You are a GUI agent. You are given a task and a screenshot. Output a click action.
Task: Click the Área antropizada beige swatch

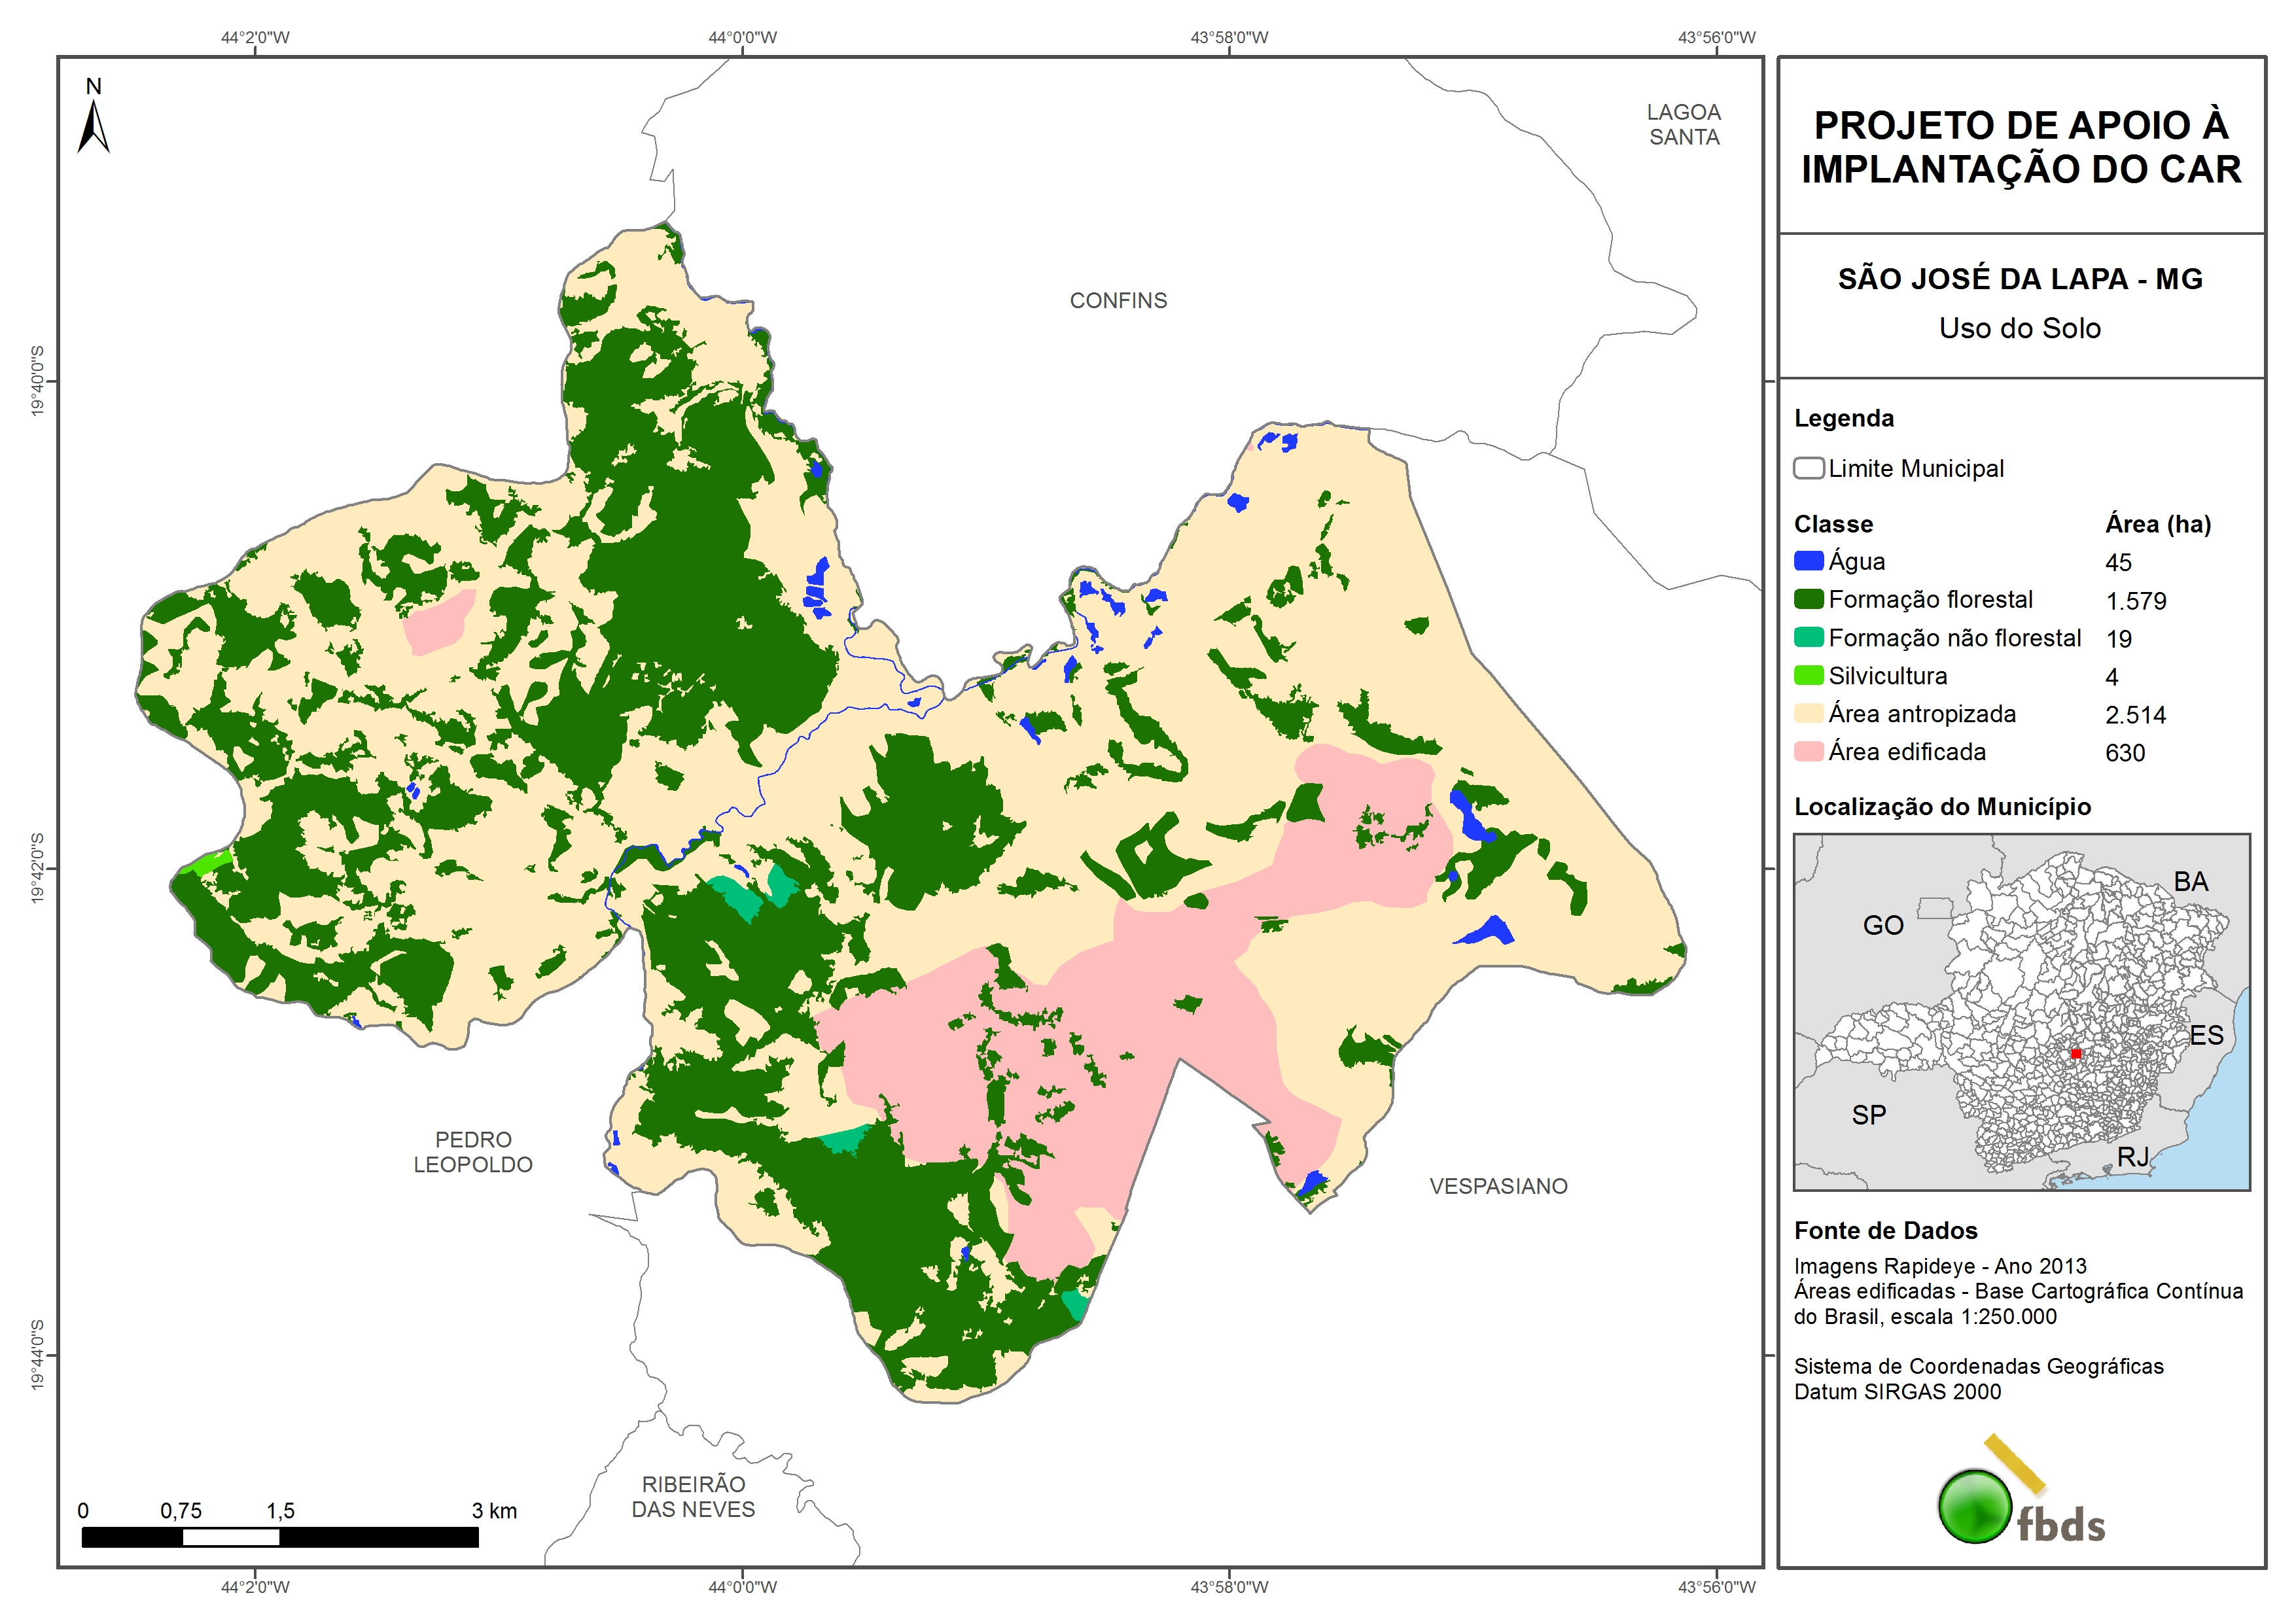click(x=1808, y=713)
